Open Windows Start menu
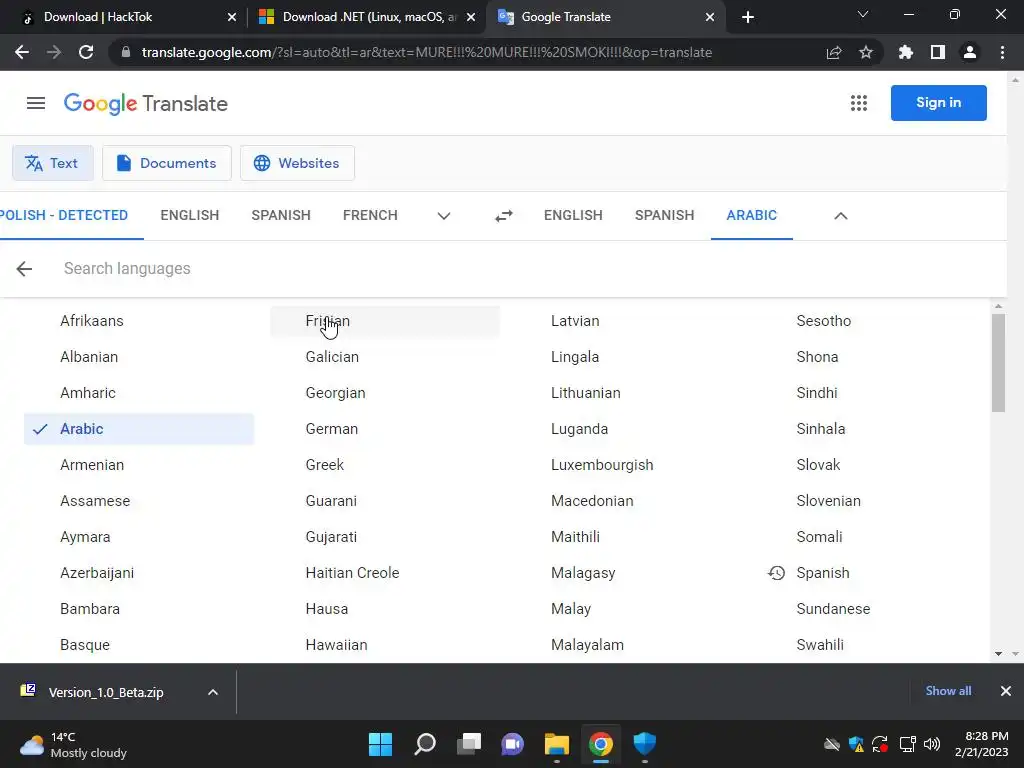The width and height of the screenshot is (1024, 768). tap(380, 744)
